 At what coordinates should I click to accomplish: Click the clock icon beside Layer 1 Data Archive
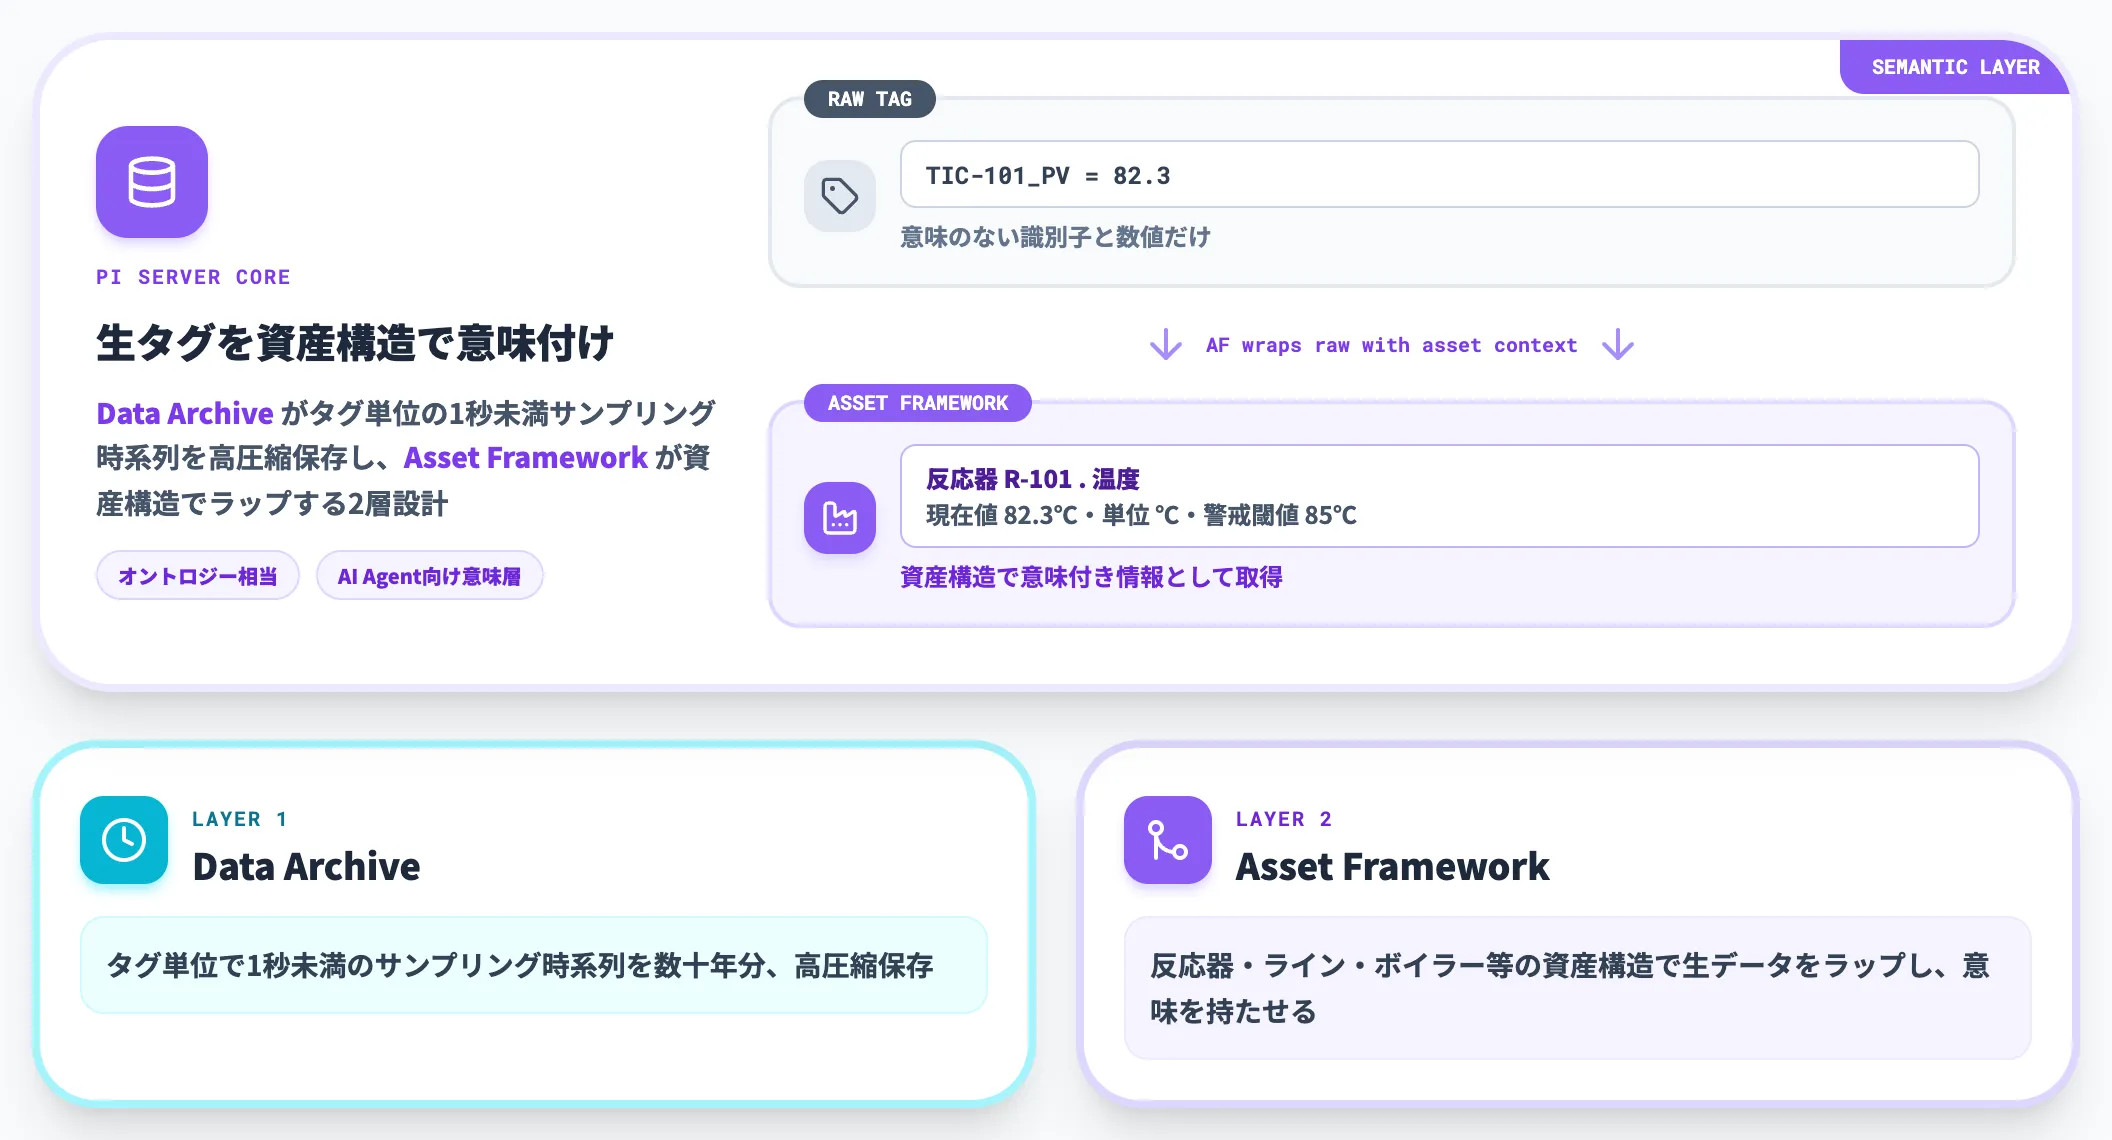(x=124, y=840)
